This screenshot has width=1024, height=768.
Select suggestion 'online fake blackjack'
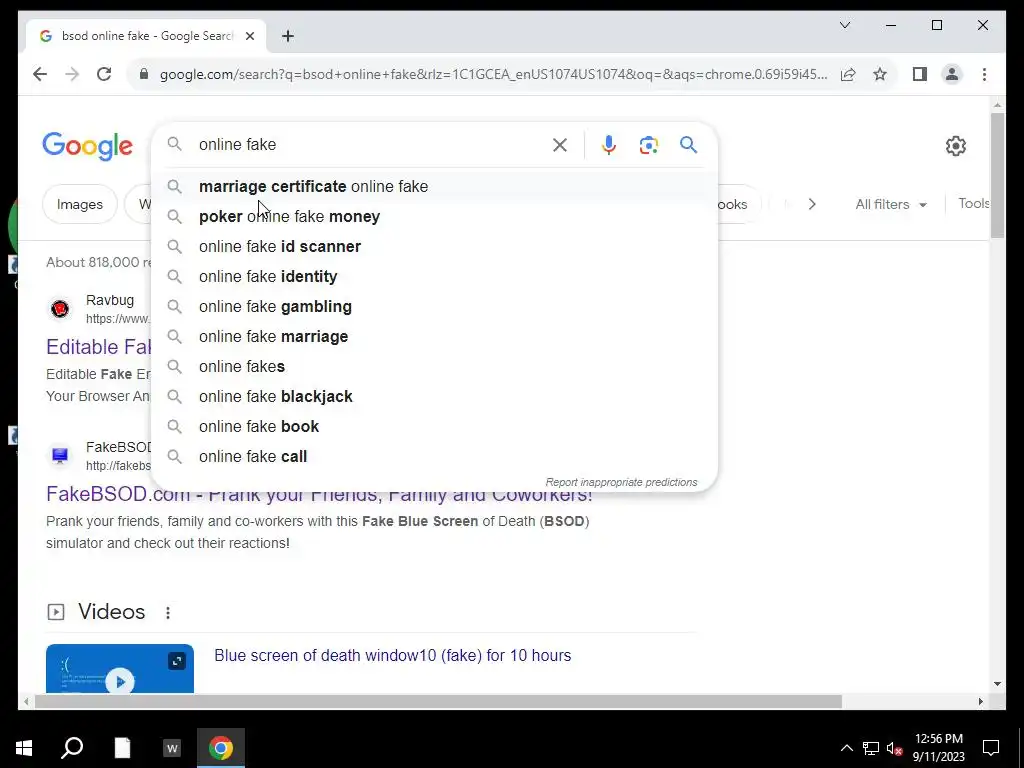[x=434, y=397]
